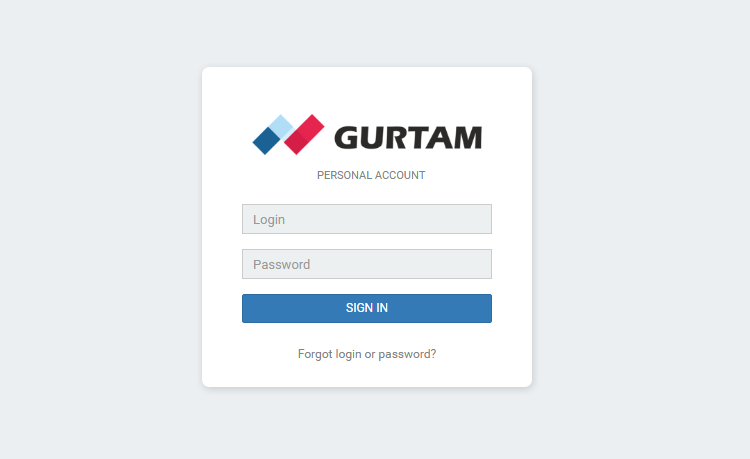Image resolution: width=750 pixels, height=459 pixels.
Task: Click the Login placeholder text
Action: coord(269,220)
